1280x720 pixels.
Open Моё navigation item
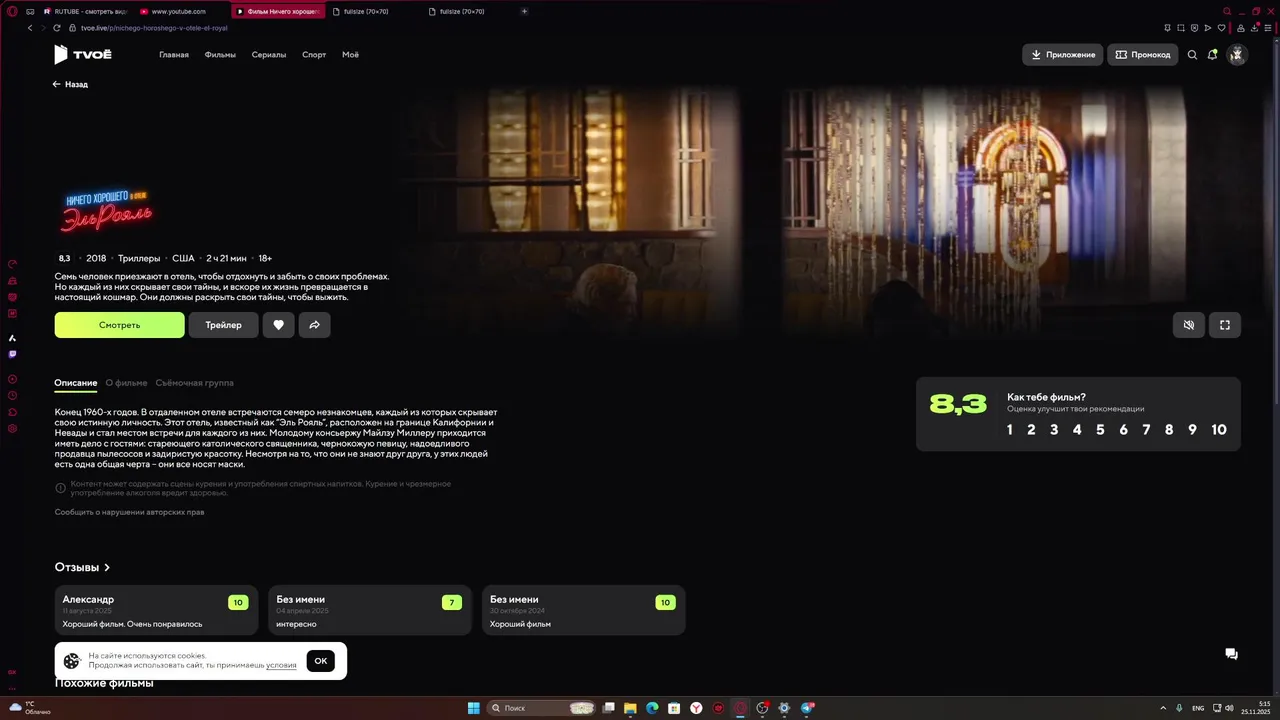coord(350,55)
